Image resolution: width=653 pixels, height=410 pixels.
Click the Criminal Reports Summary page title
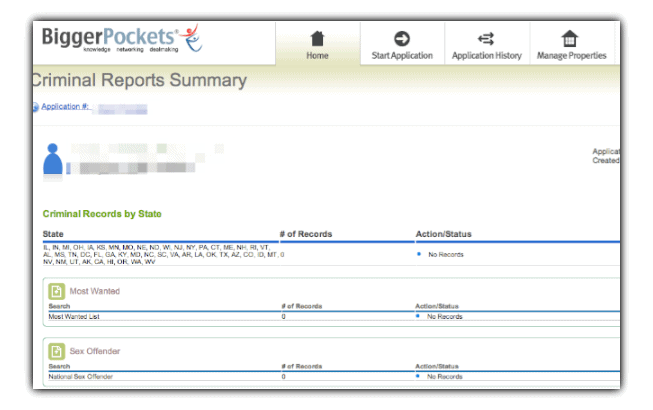139,81
